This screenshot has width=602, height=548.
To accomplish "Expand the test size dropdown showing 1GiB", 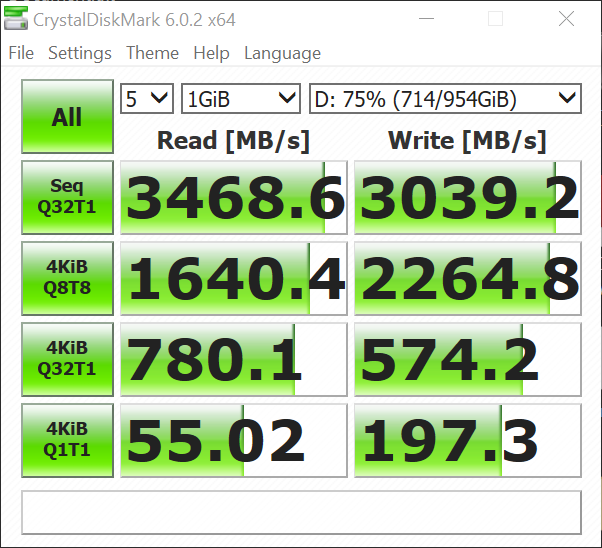I will click(241, 99).
